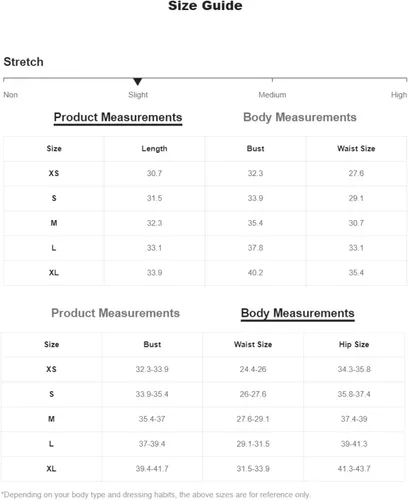Click the Slight stretch label

(x=138, y=95)
